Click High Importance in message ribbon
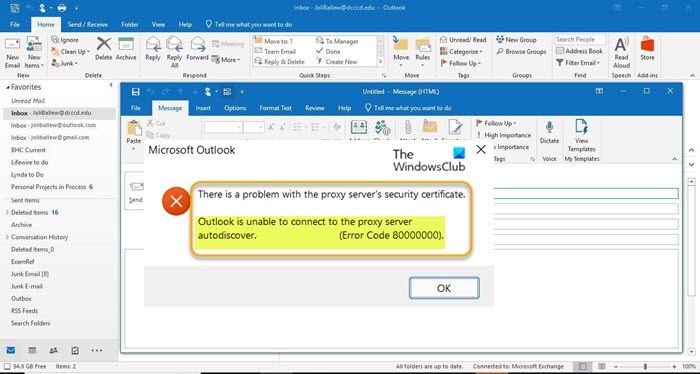This screenshot has height=374, width=700. [x=504, y=135]
